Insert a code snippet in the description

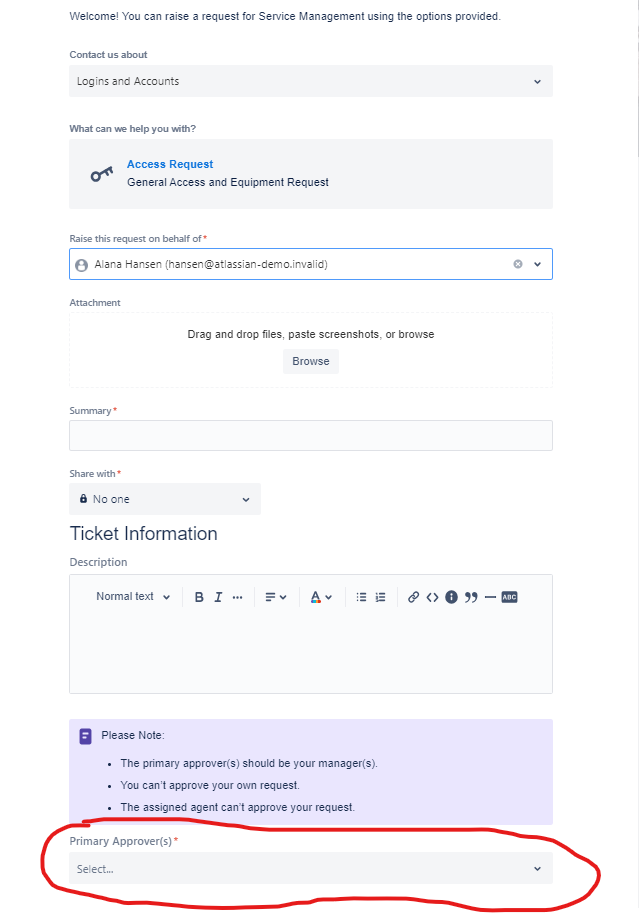point(432,596)
